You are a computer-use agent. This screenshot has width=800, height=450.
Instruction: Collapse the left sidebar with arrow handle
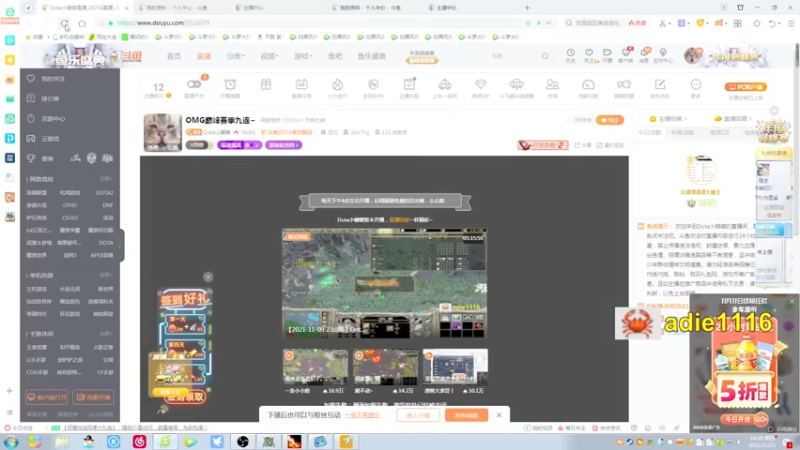click(121, 246)
